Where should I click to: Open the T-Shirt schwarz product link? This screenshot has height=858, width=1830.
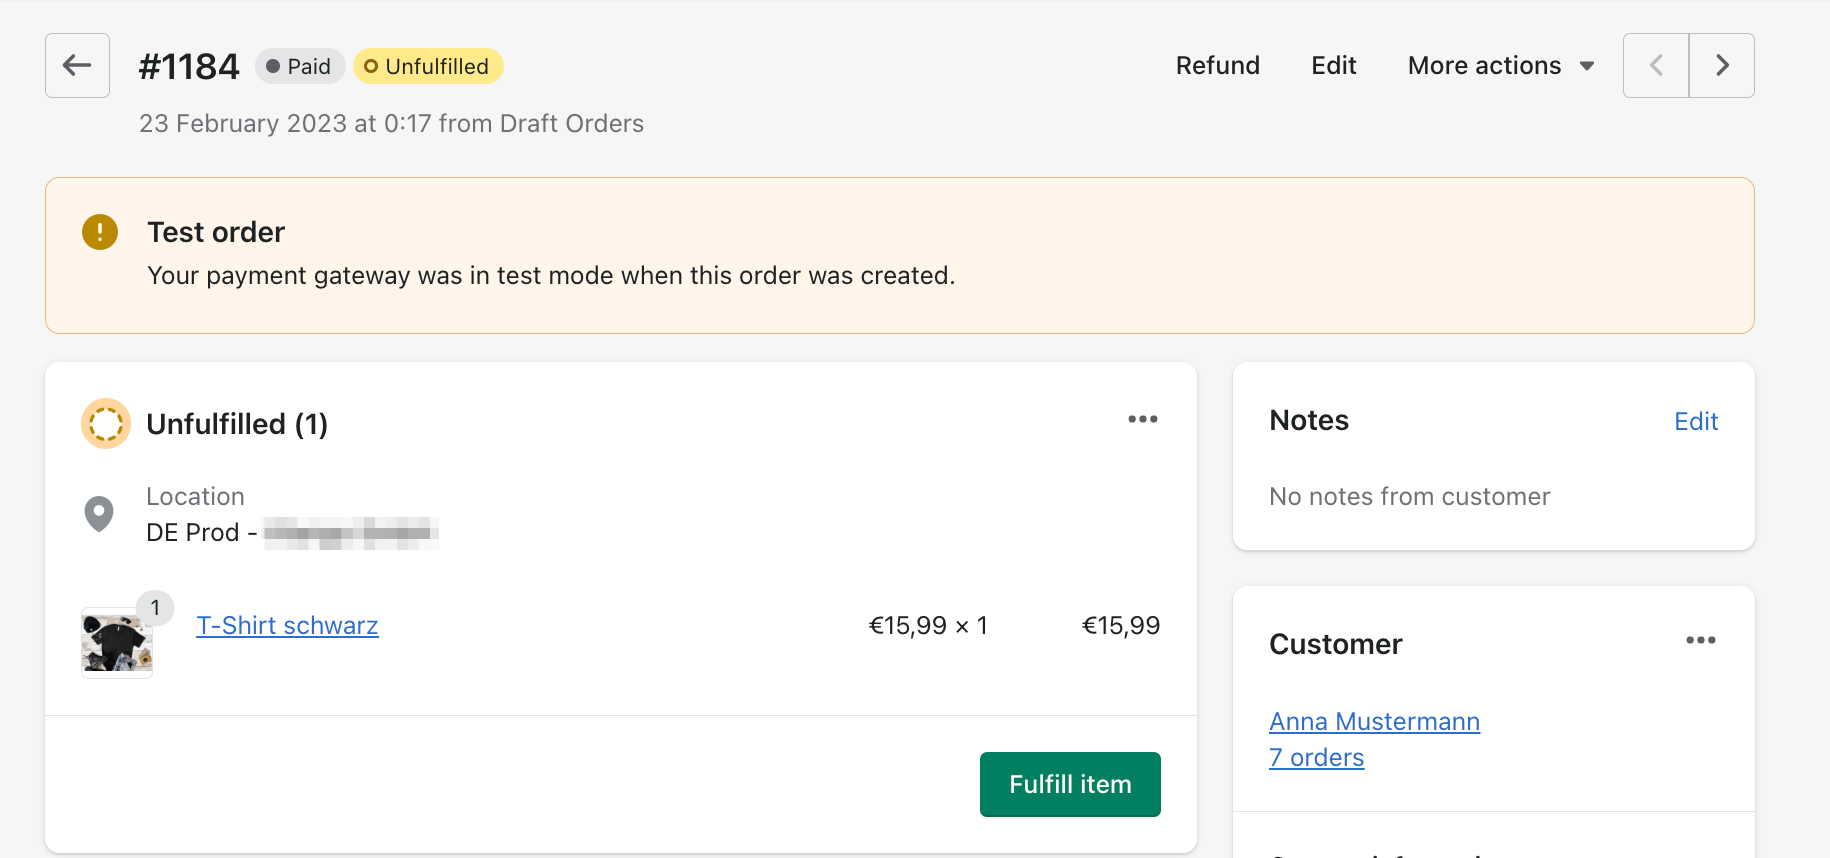click(287, 626)
